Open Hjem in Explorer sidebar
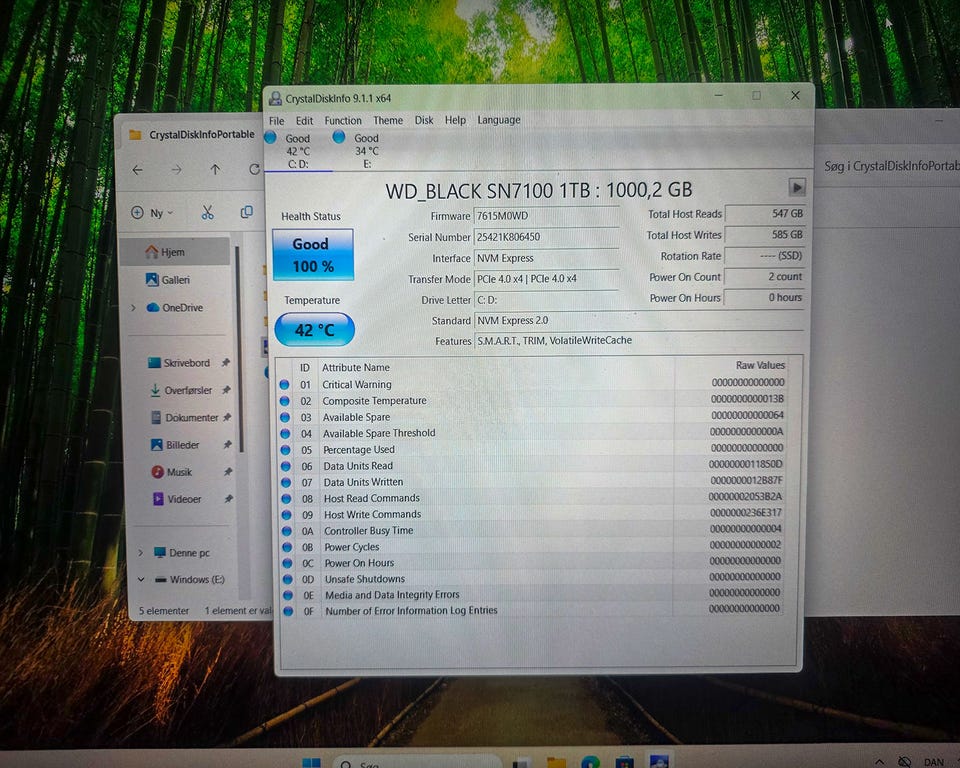 (175, 252)
